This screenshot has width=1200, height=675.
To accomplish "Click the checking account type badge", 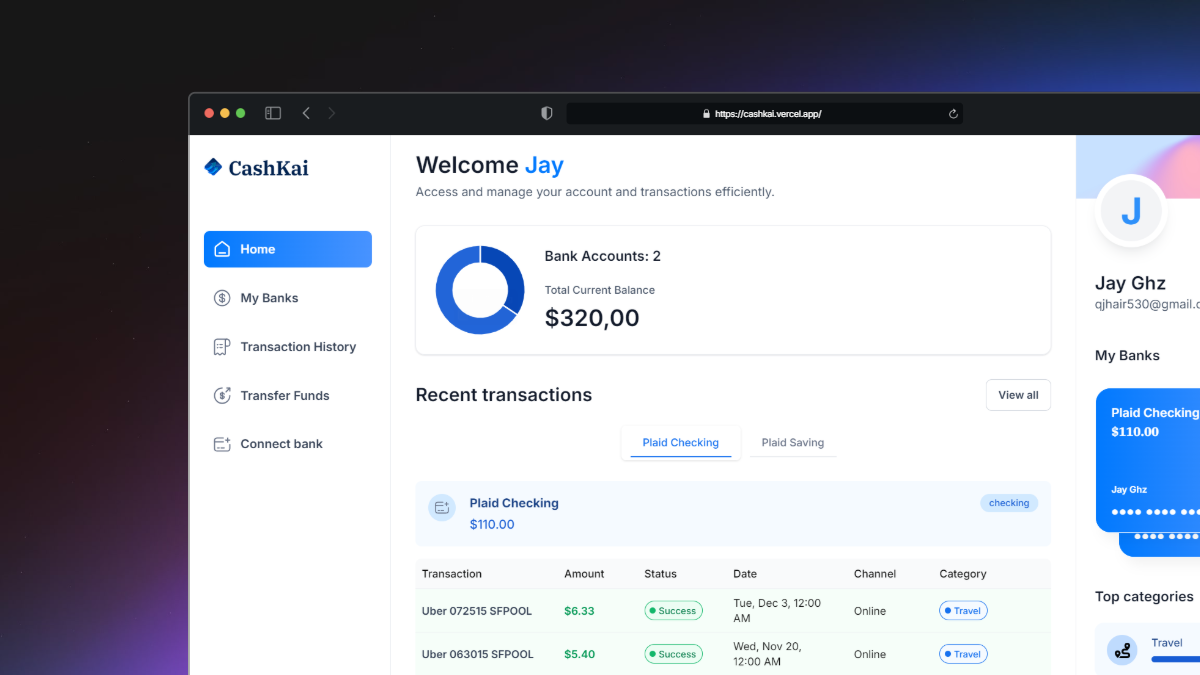I will pyautogui.click(x=1009, y=502).
